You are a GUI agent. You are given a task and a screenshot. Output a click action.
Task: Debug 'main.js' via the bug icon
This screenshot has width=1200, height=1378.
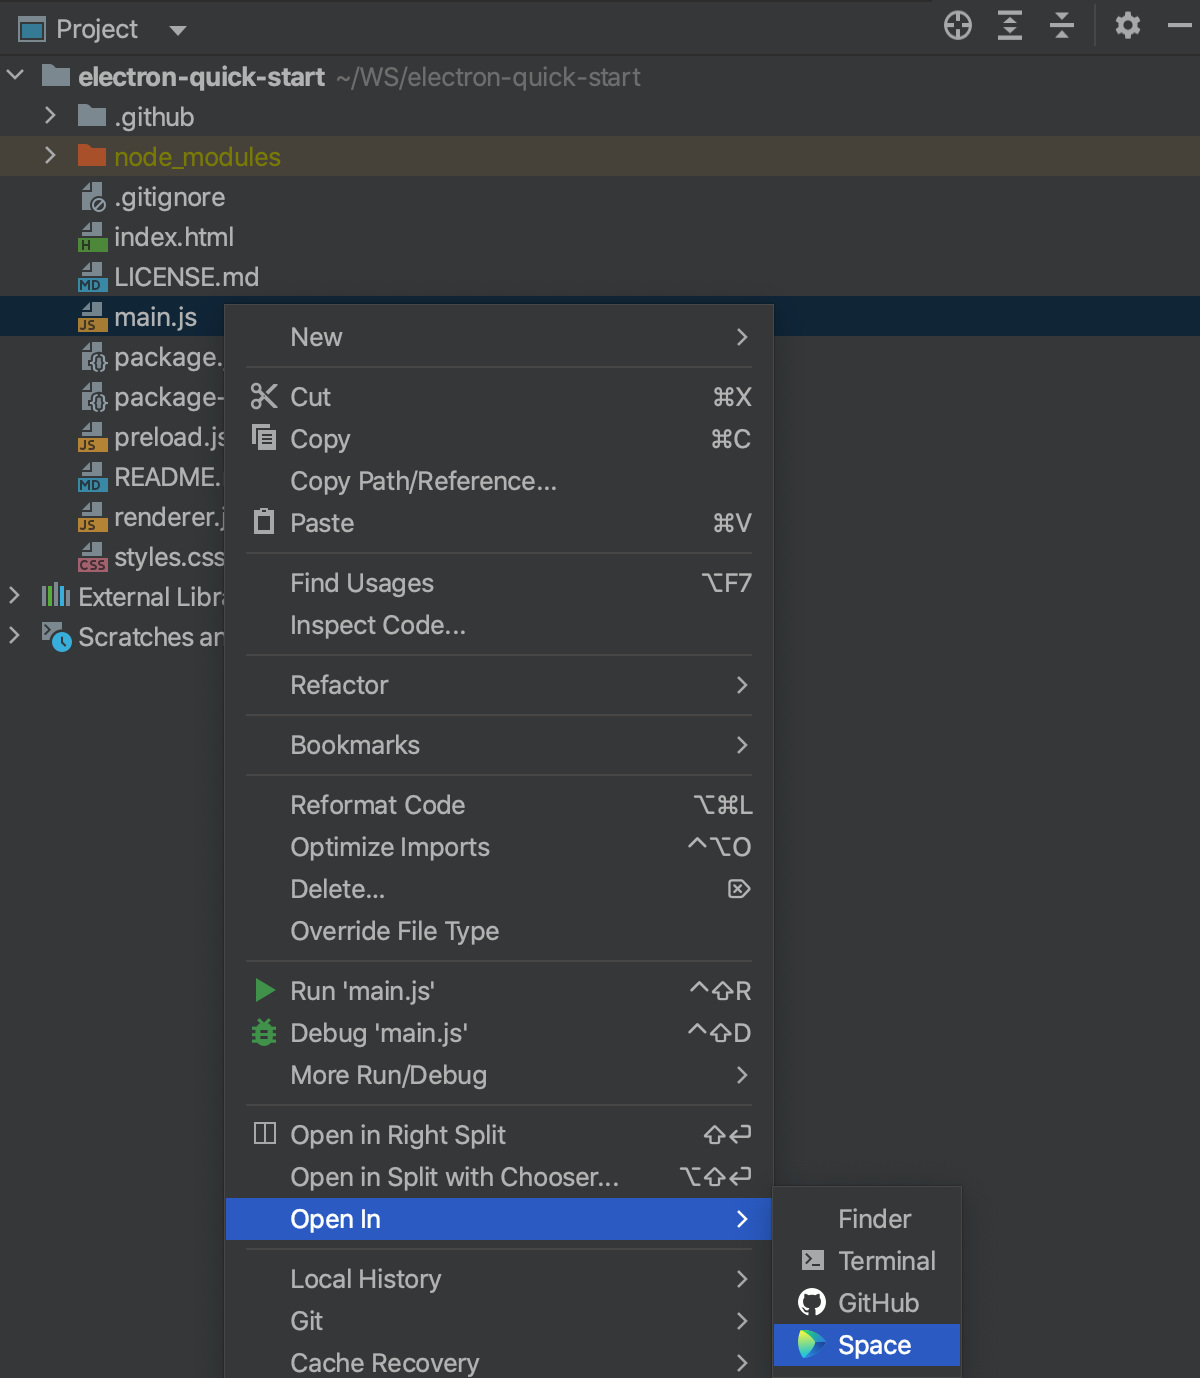pos(264,1032)
